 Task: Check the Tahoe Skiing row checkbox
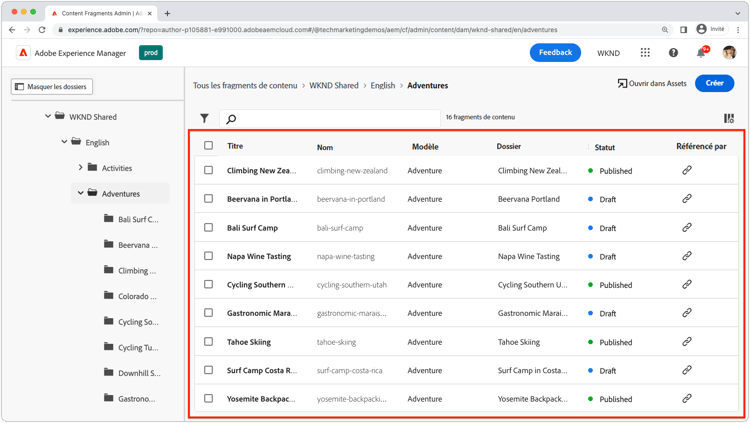click(x=209, y=342)
